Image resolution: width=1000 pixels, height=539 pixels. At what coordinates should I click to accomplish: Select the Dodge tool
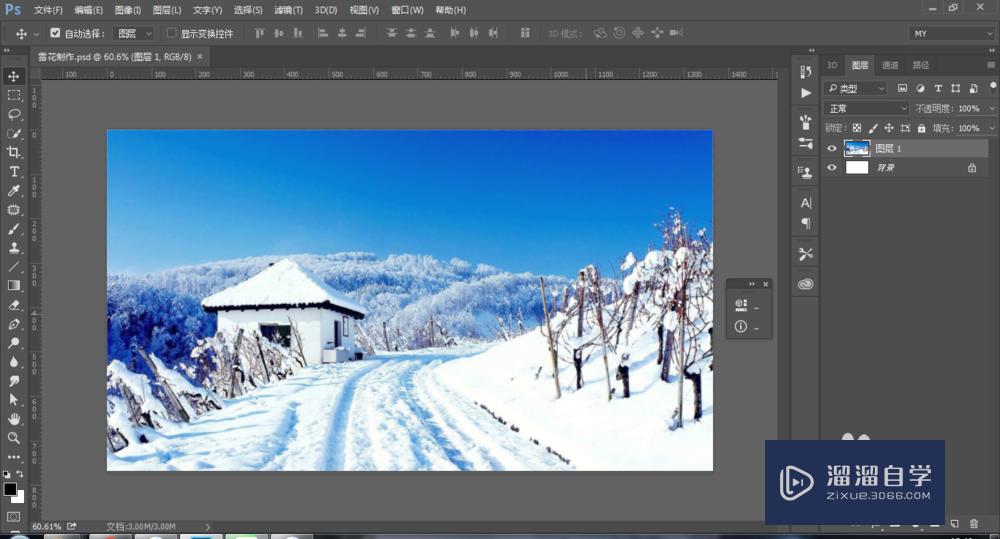[13, 343]
